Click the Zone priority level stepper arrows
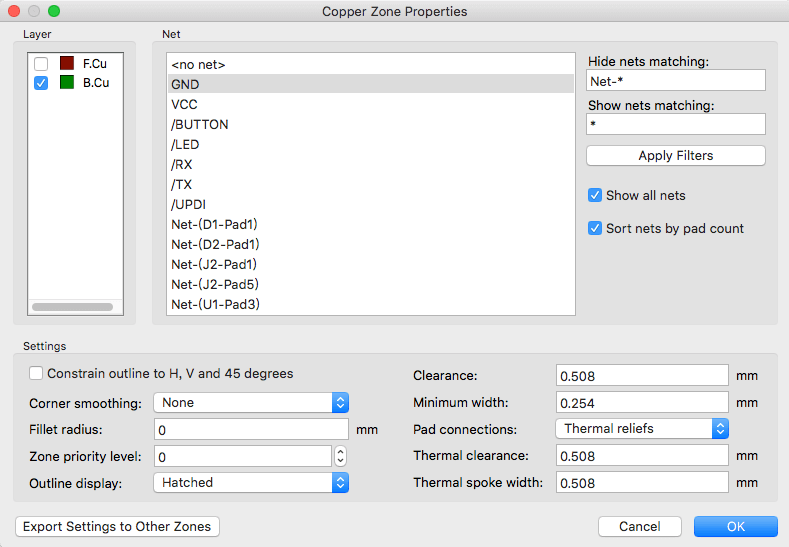This screenshot has width=789, height=547. click(340, 456)
